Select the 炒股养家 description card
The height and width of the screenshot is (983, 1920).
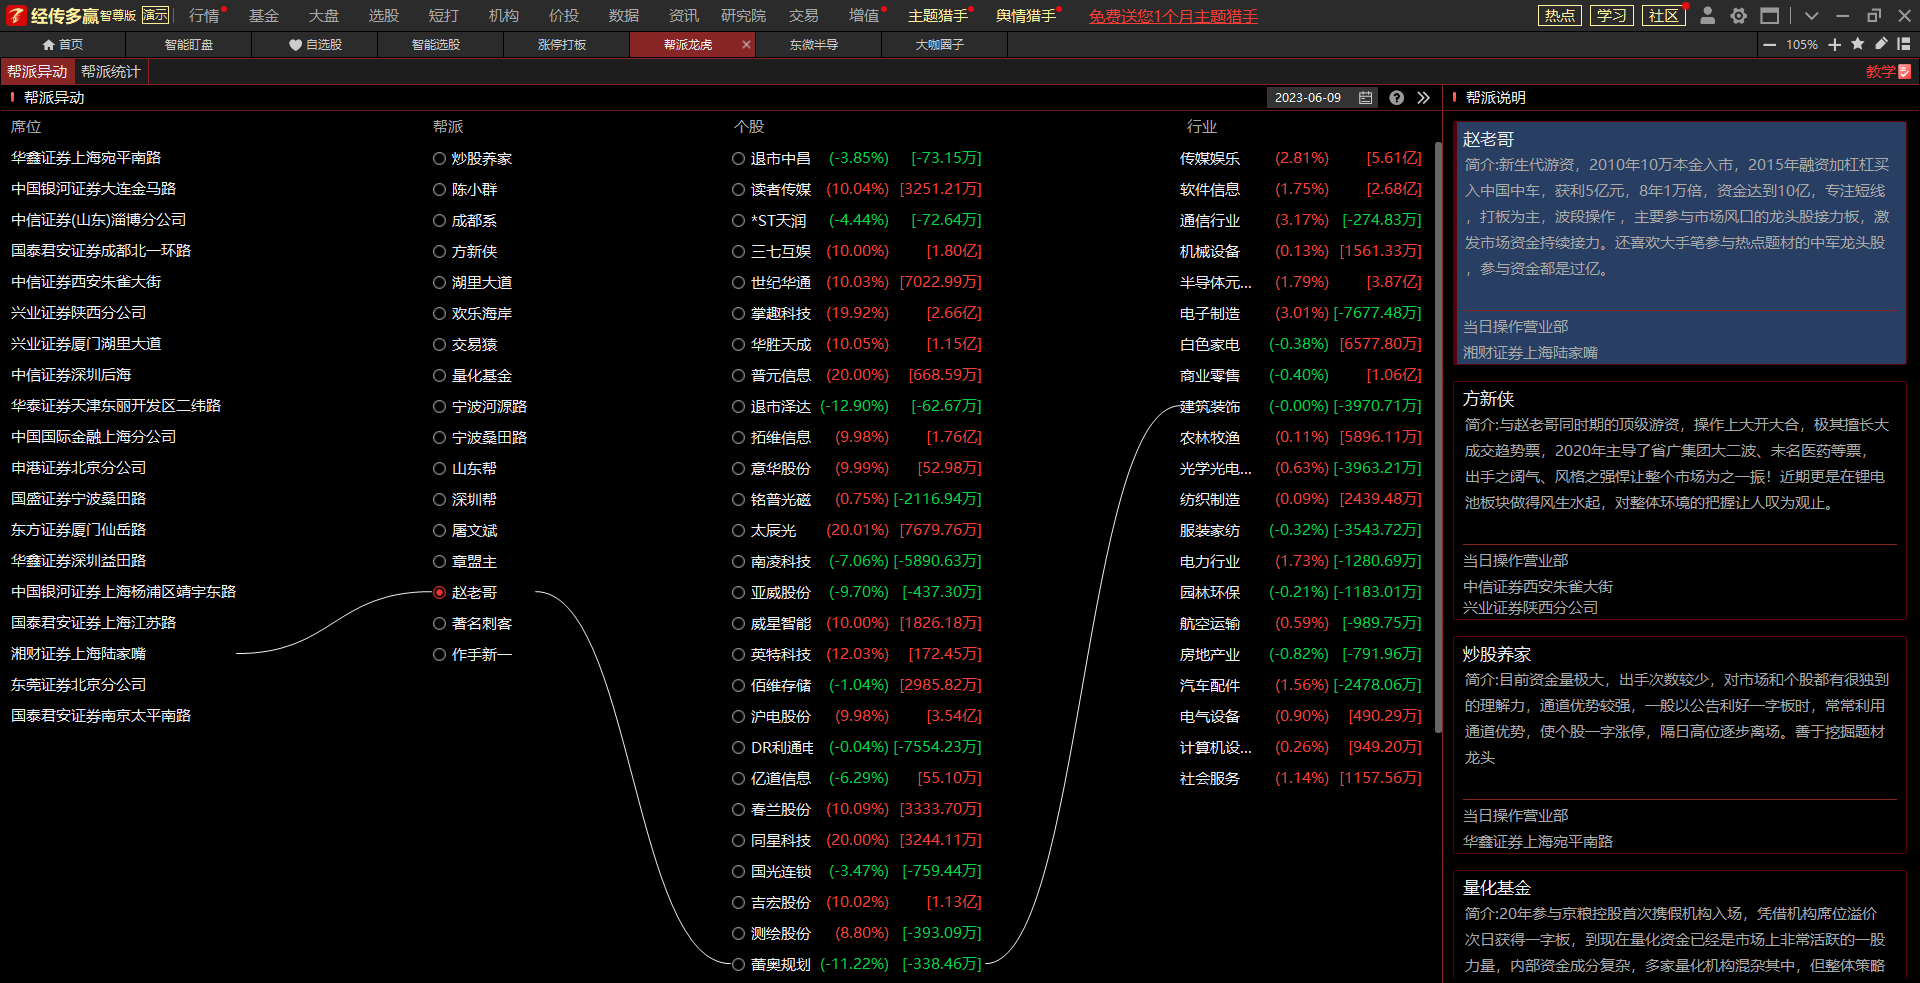click(x=1680, y=745)
